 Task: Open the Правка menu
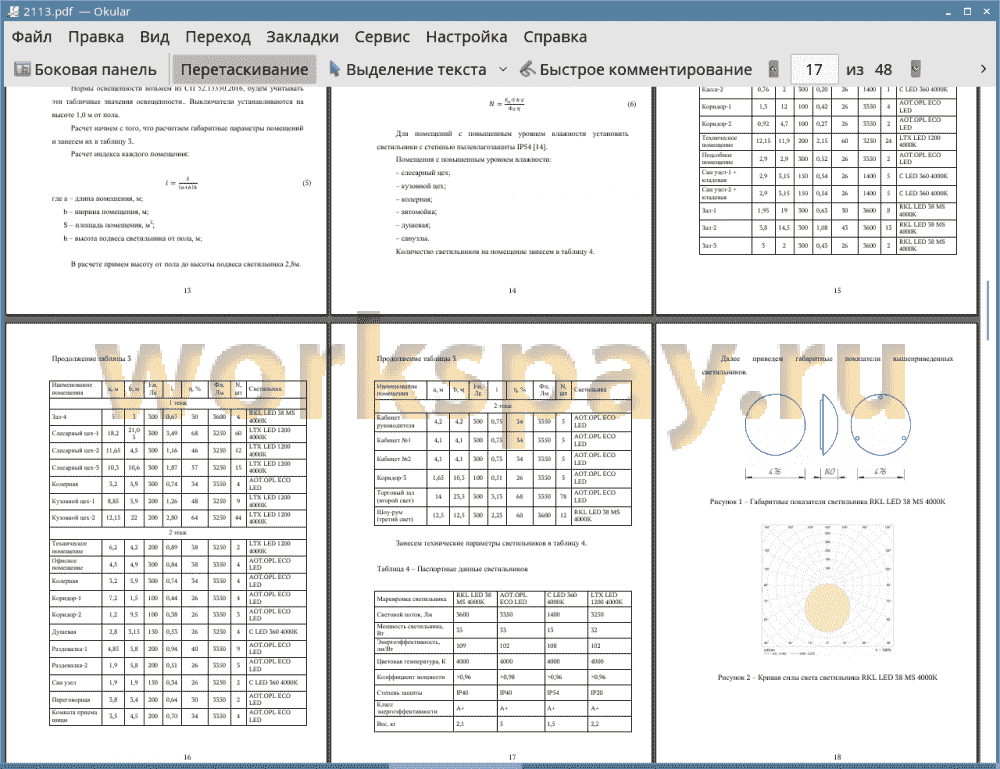pos(96,37)
